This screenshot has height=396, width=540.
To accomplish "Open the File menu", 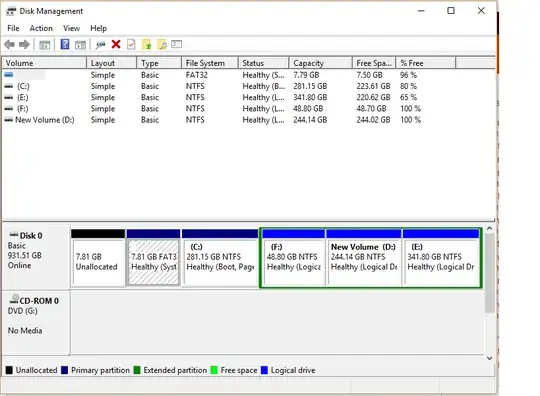I will (13, 28).
